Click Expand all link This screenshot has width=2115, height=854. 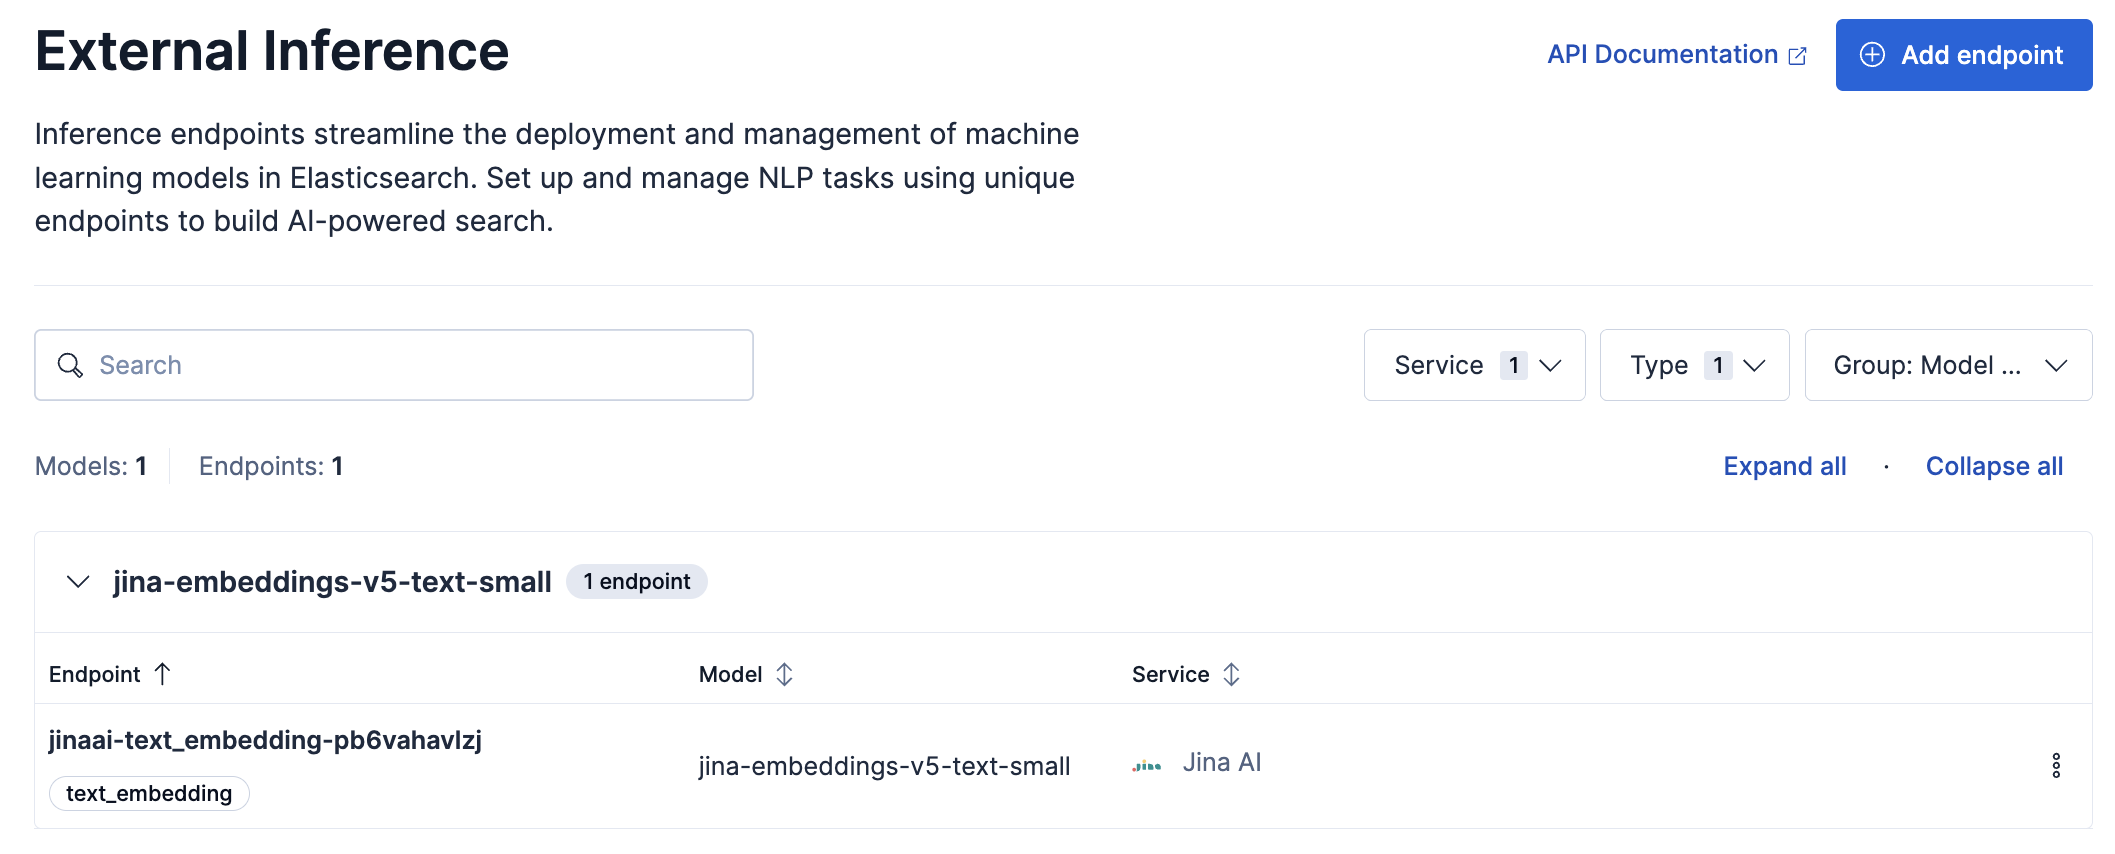pos(1785,466)
